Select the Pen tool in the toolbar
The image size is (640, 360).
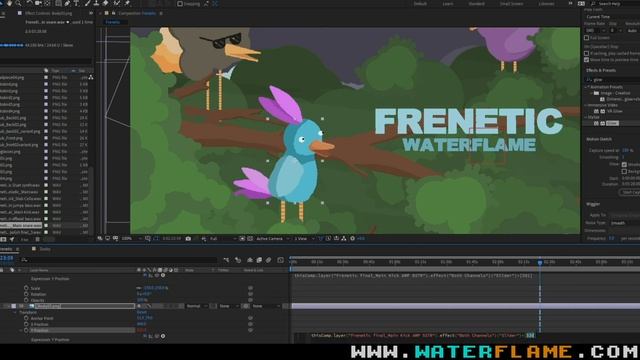[67, 3]
